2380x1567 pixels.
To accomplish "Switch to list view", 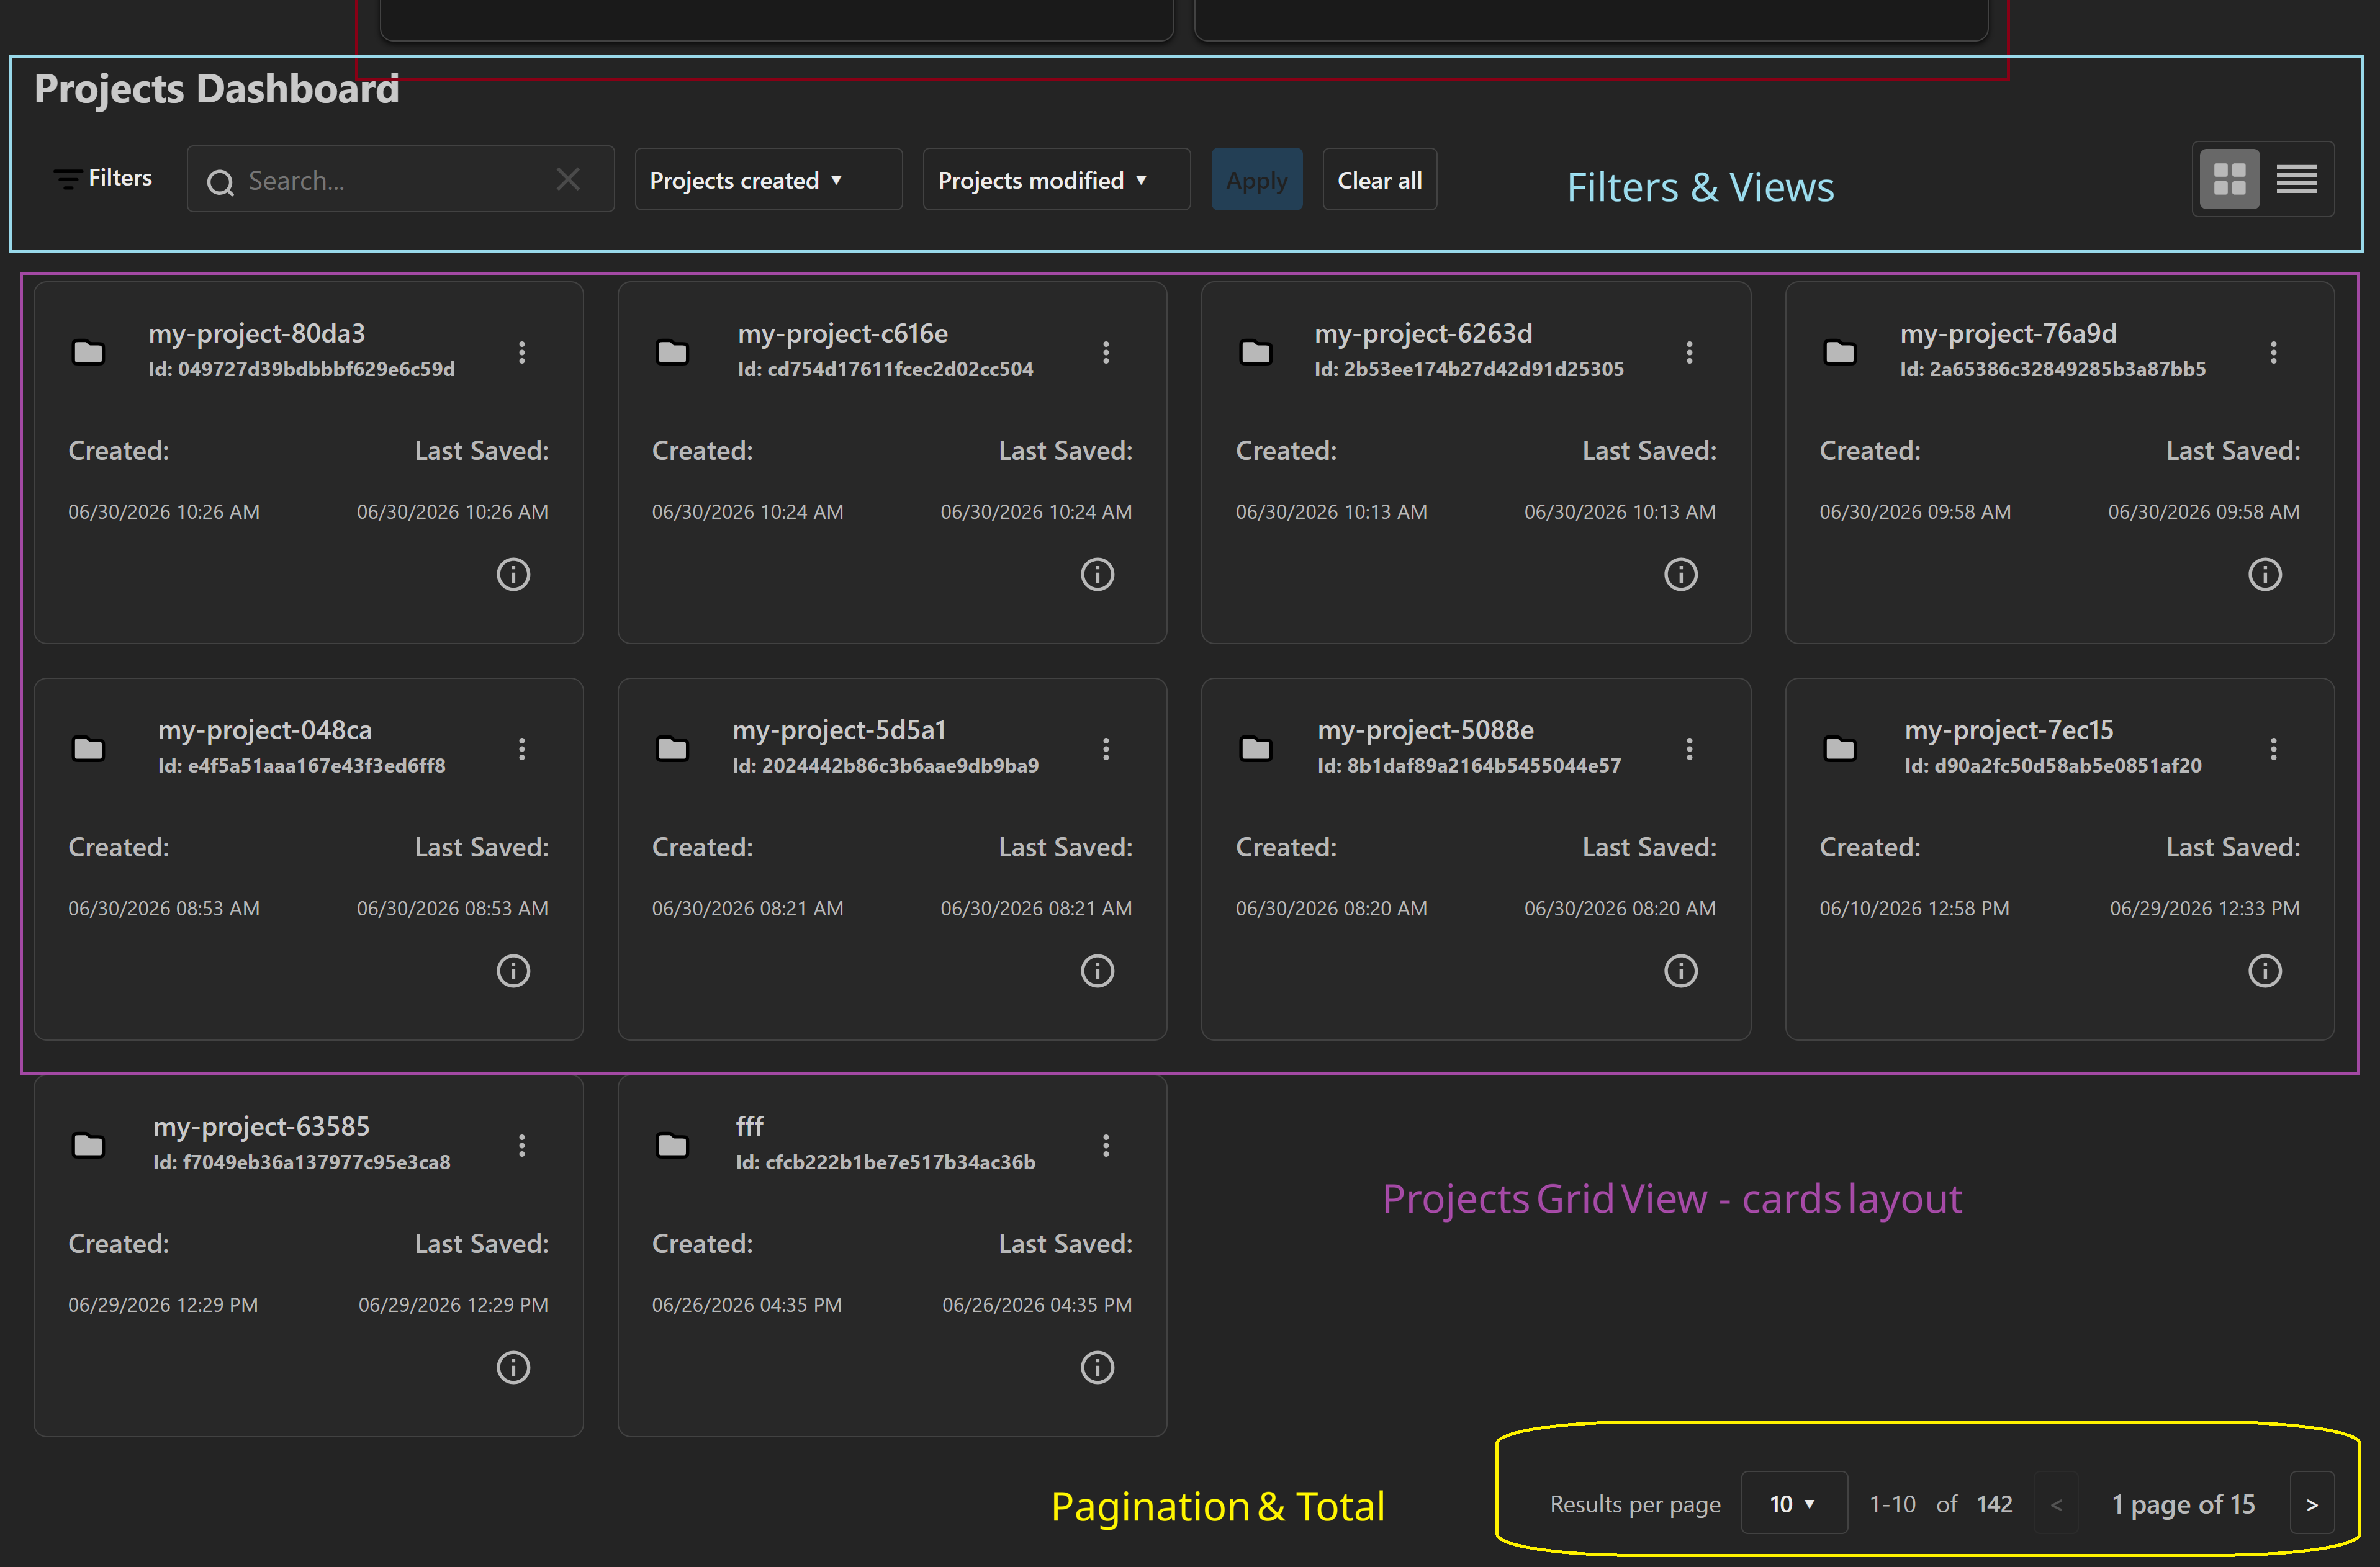I will coord(2297,180).
